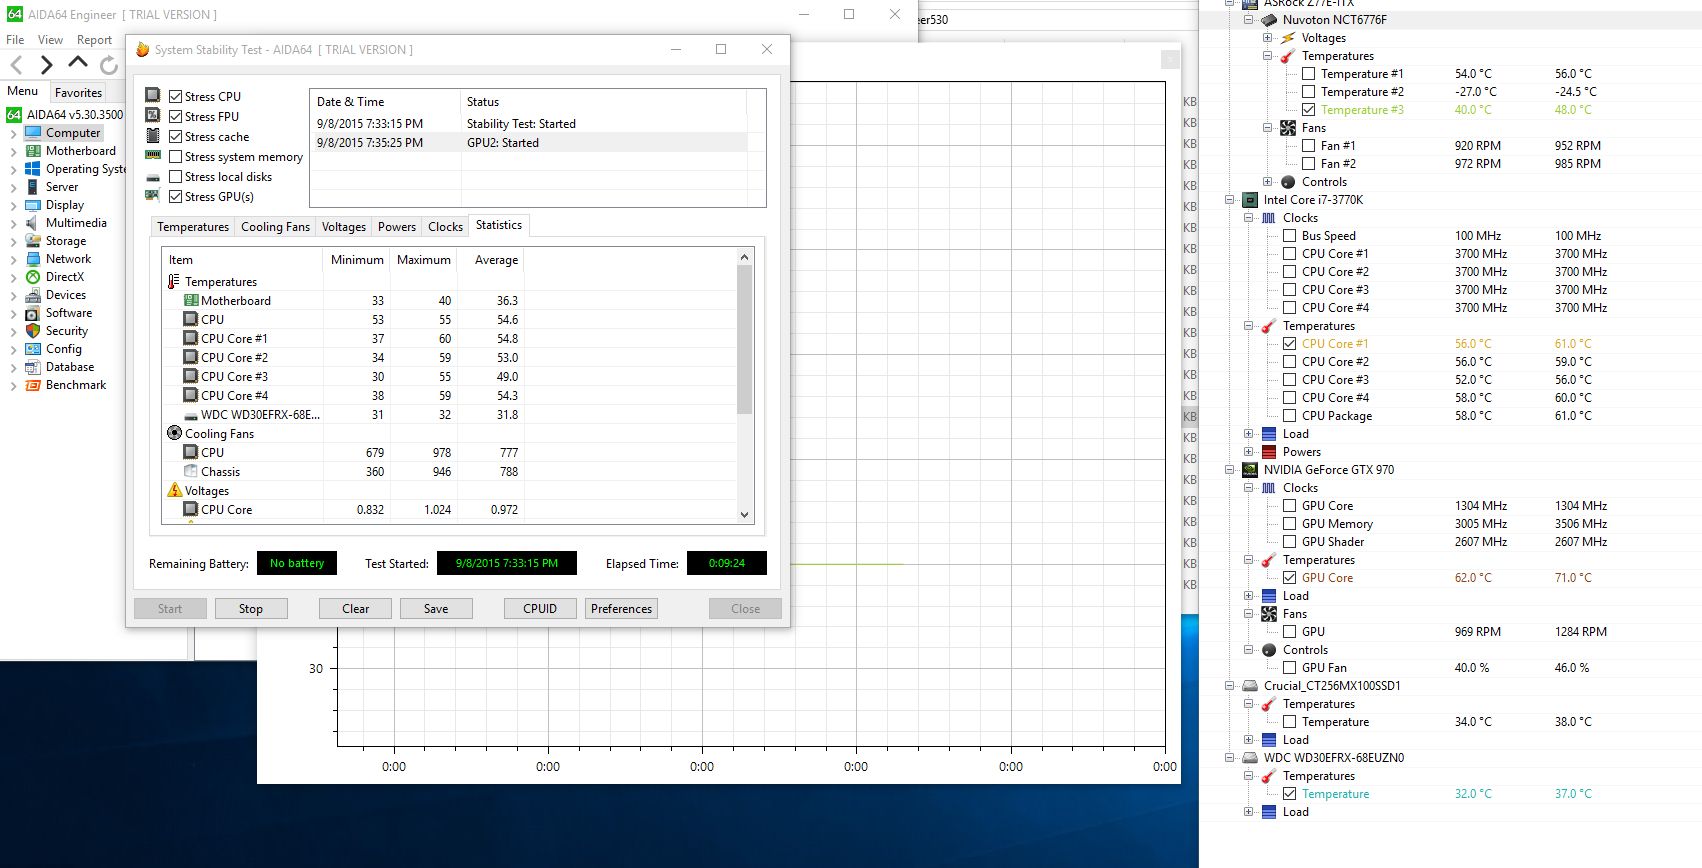
Task: Select the Software icon in AIDA64 tree
Action: point(33,313)
